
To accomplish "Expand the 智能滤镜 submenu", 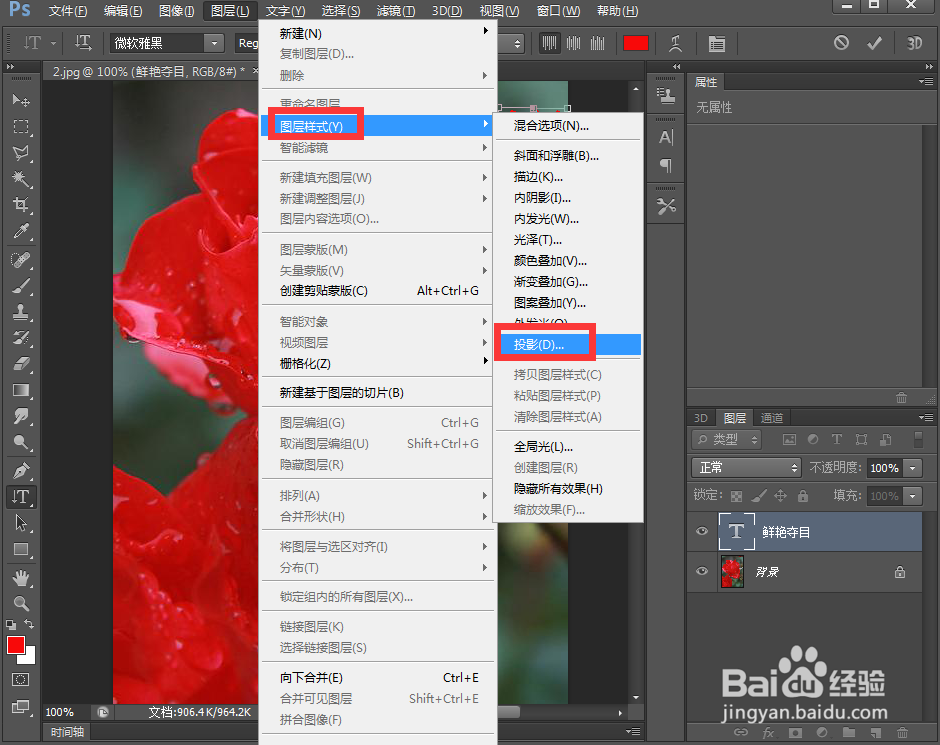I will [378, 147].
